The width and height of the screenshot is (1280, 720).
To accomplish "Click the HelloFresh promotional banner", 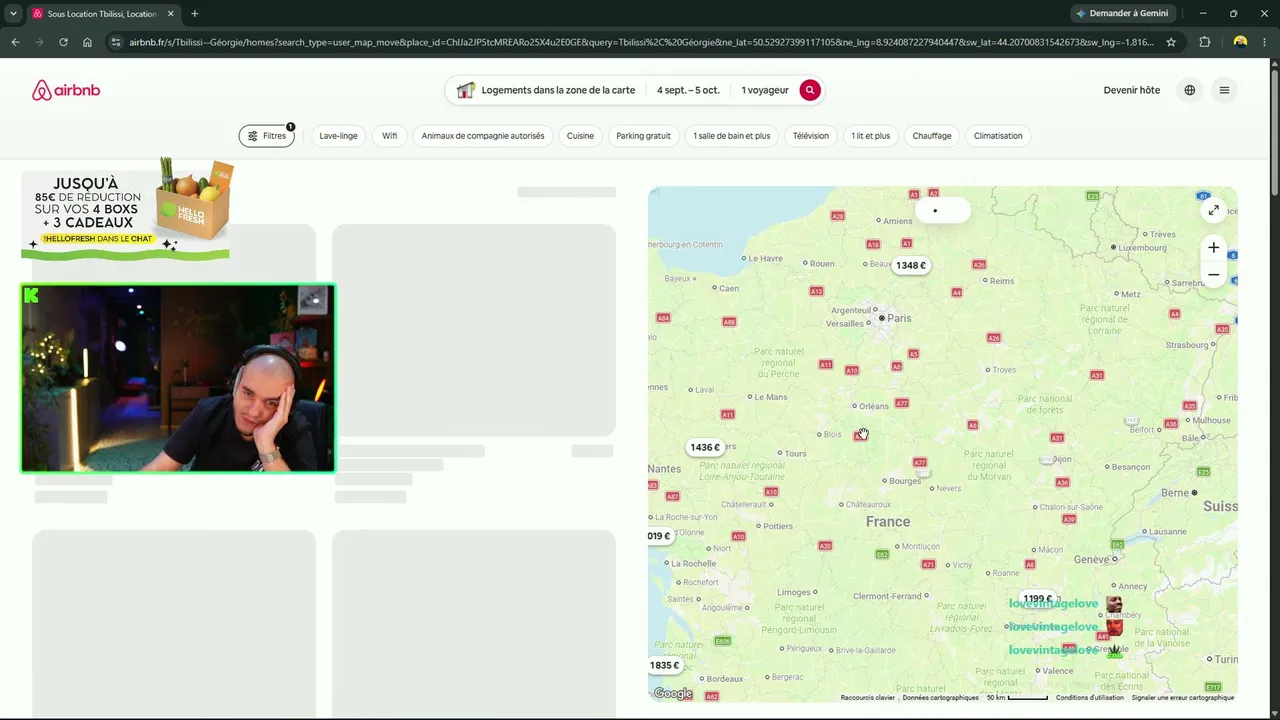I will point(127,209).
